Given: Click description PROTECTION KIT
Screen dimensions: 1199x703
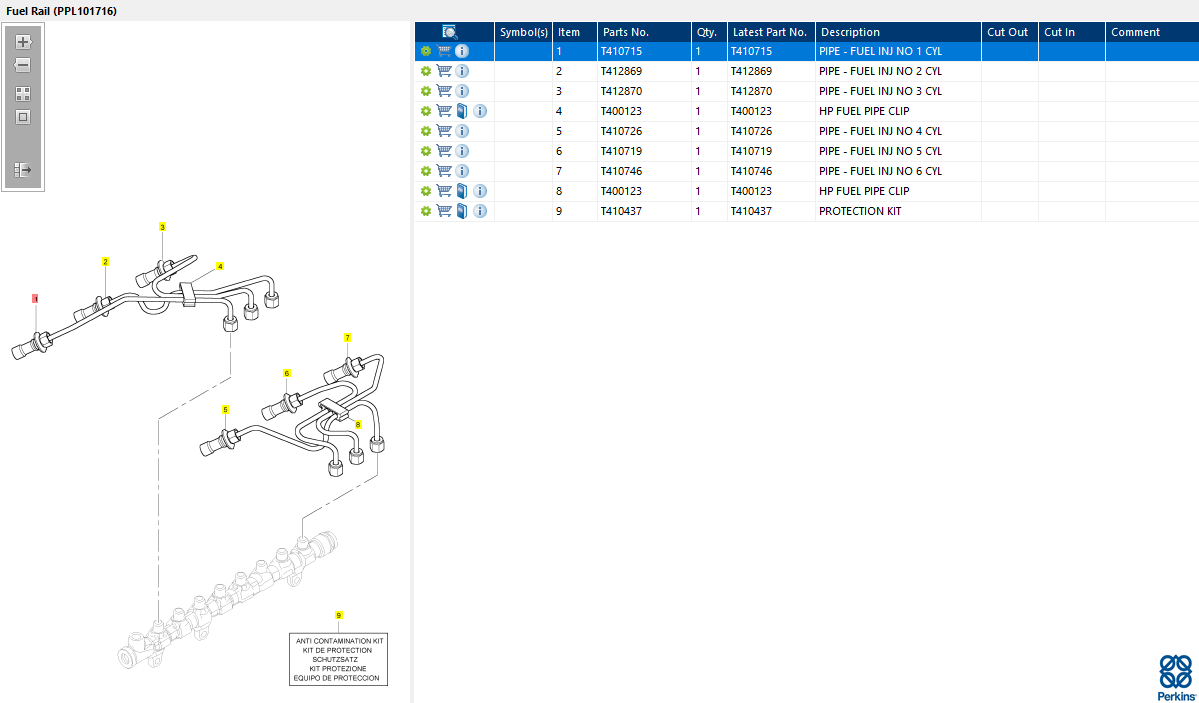Looking at the screenshot, I should pyautogui.click(x=860, y=210).
